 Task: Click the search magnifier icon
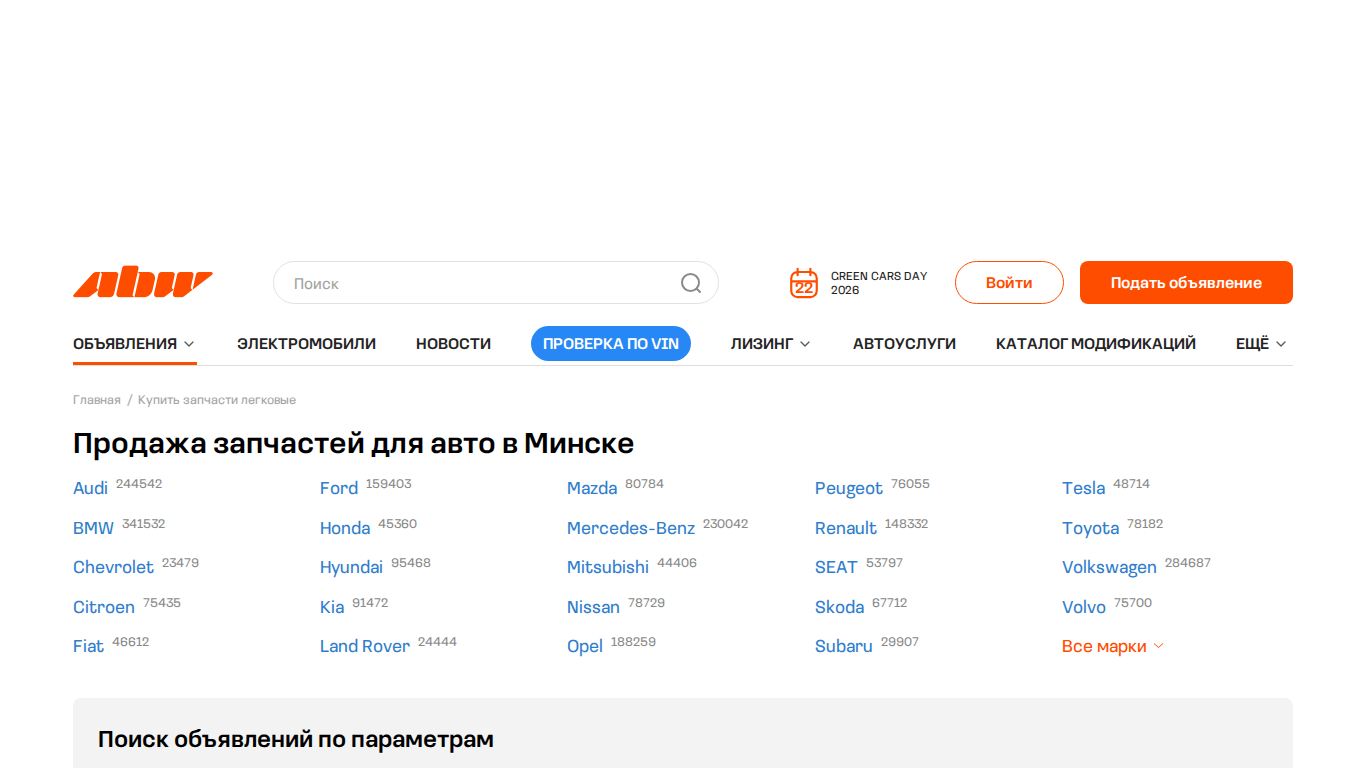691,283
